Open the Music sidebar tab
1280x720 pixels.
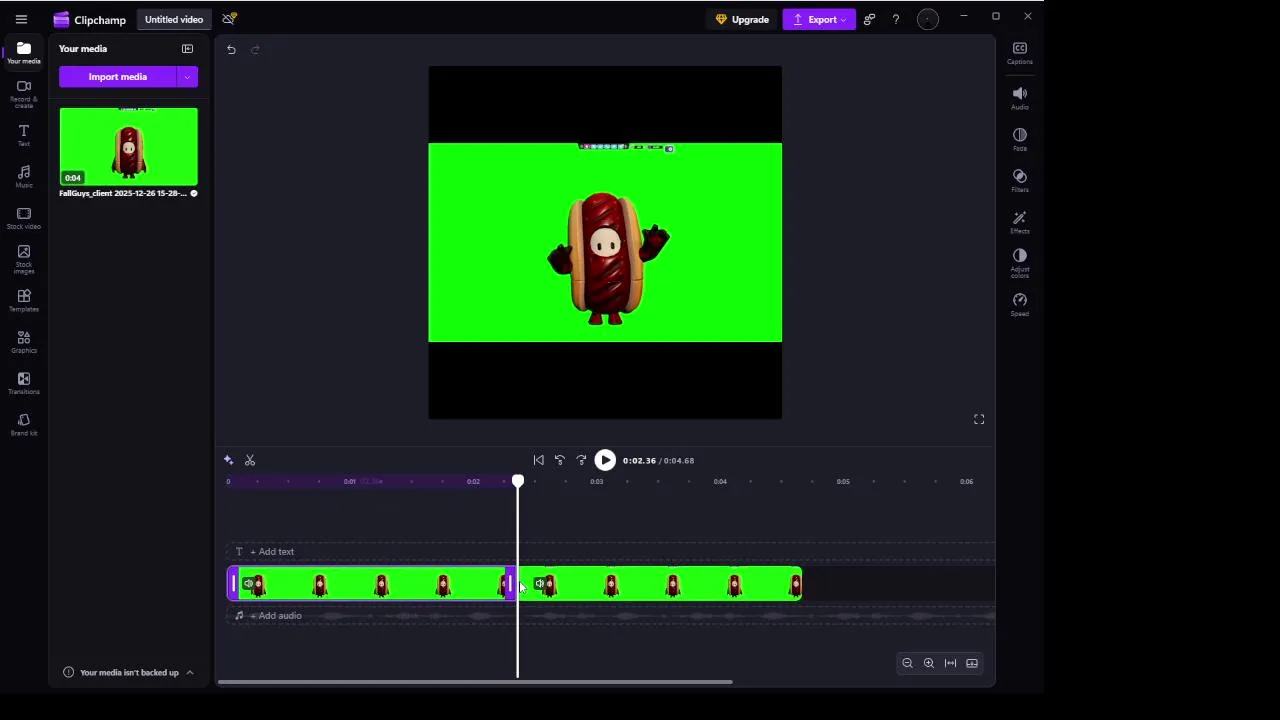pyautogui.click(x=24, y=177)
